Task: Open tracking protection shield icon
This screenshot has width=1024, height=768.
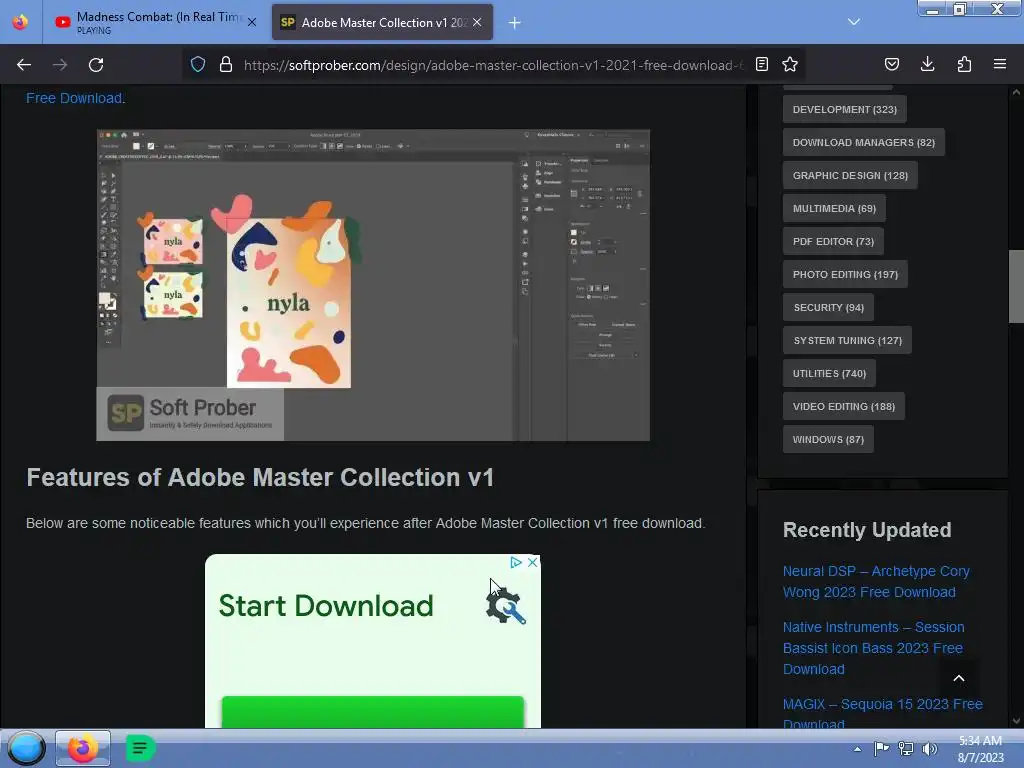Action: tap(198, 65)
